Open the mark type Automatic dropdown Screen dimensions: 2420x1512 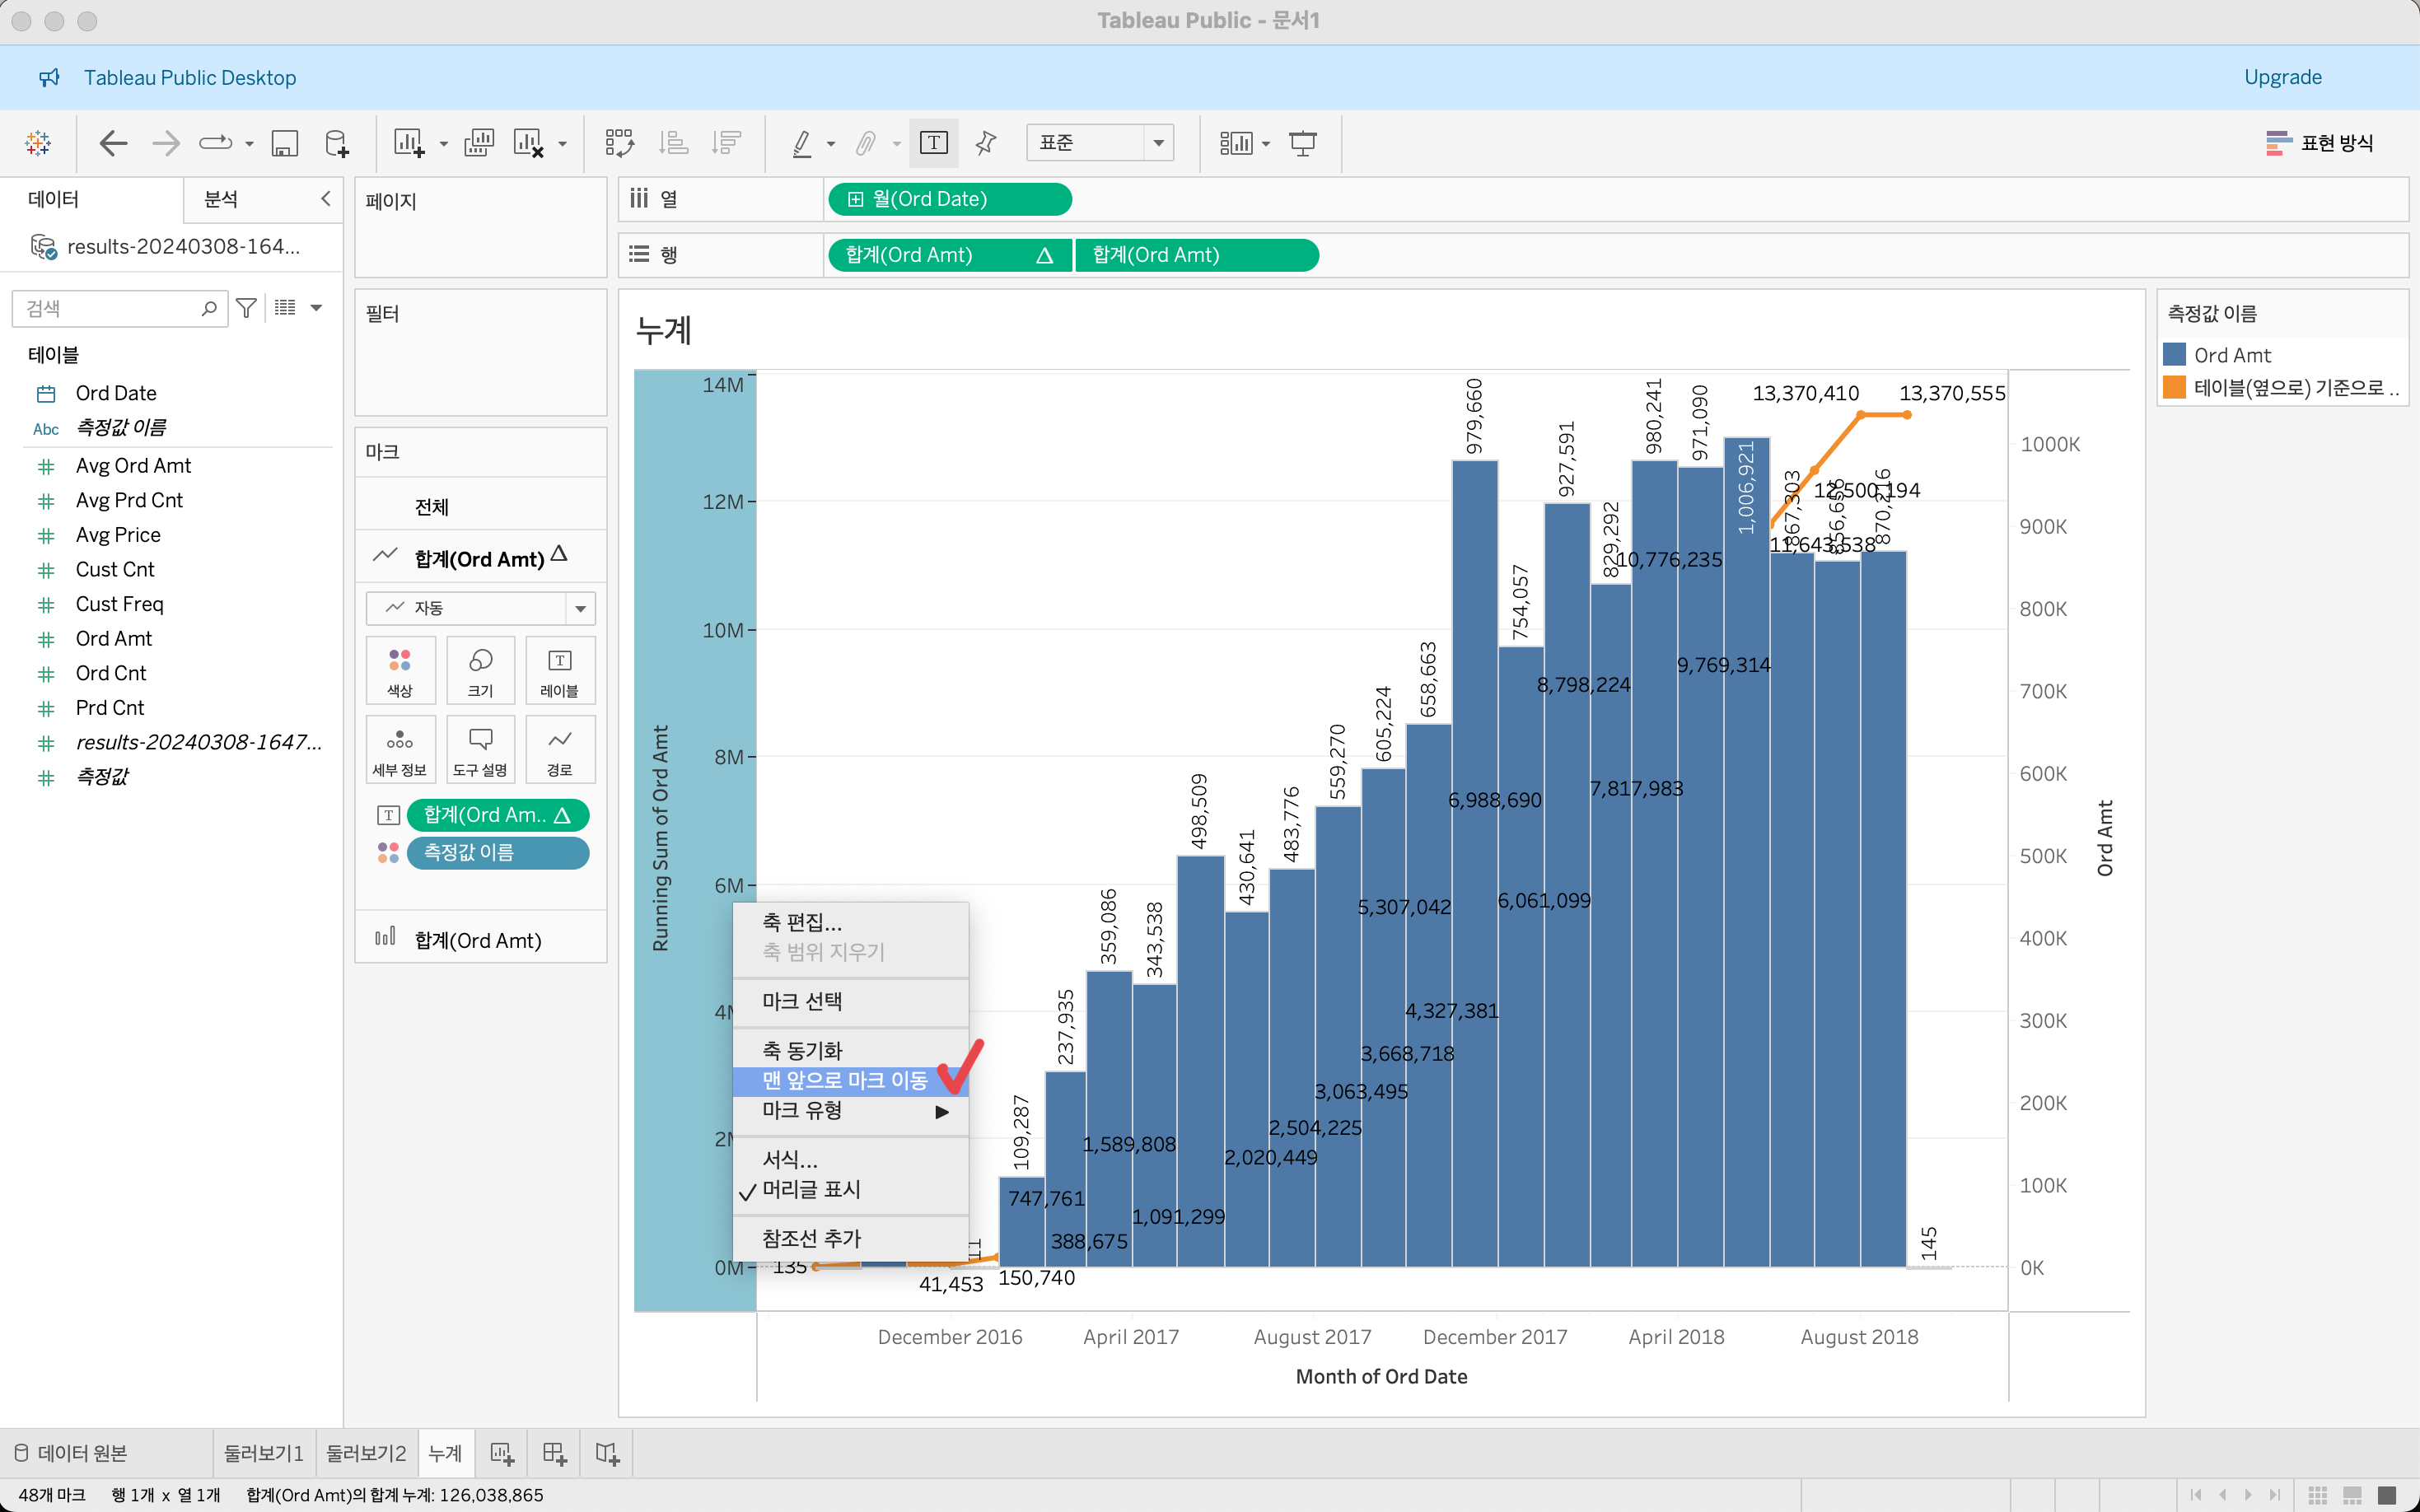click(480, 608)
